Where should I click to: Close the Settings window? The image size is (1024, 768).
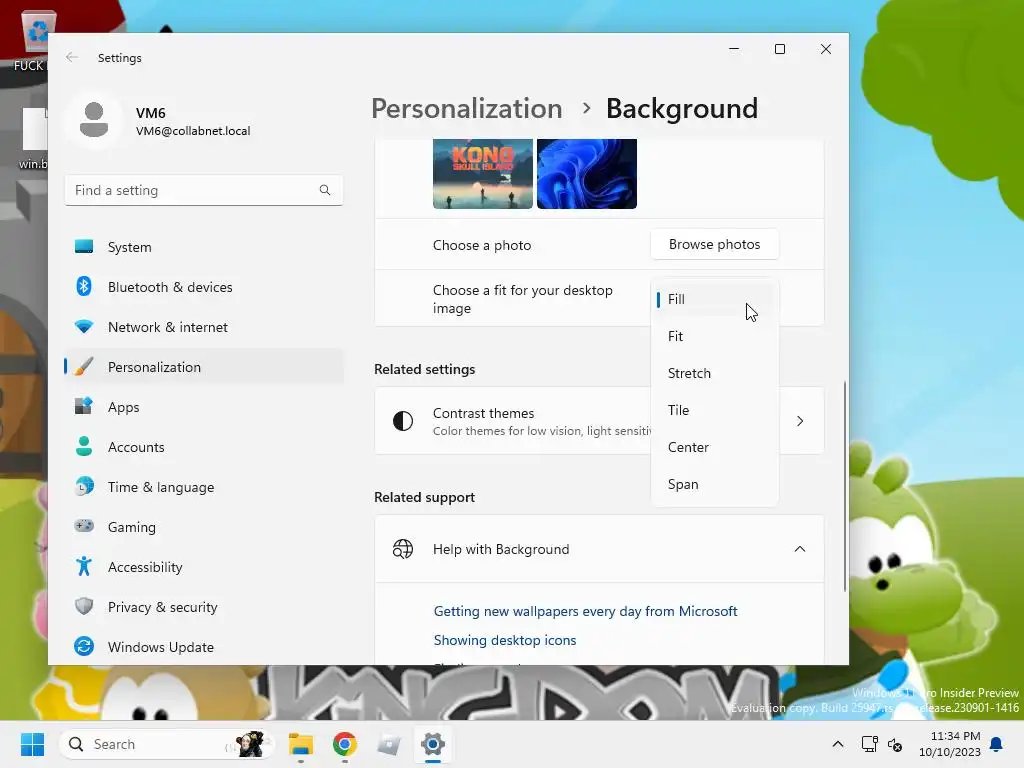coord(826,49)
